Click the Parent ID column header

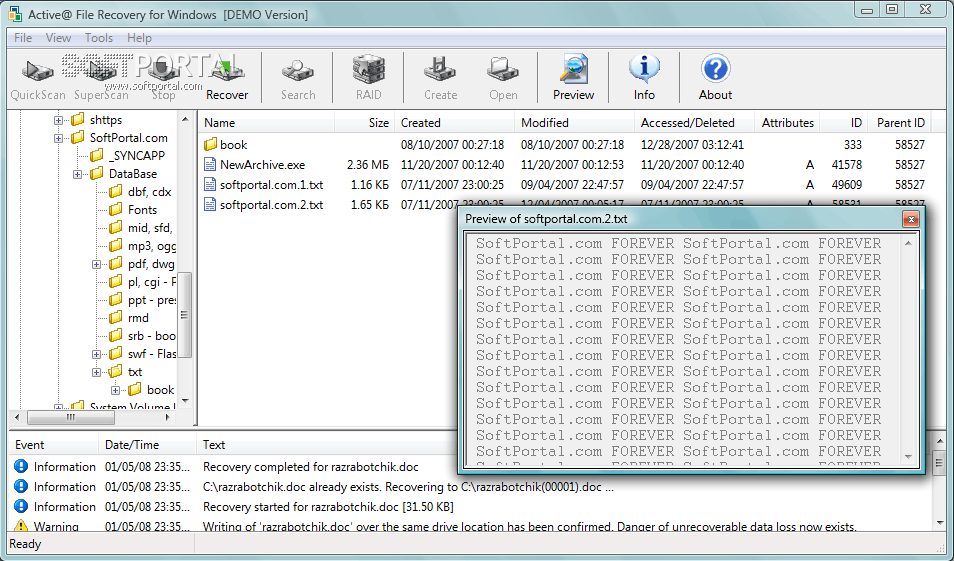point(899,122)
